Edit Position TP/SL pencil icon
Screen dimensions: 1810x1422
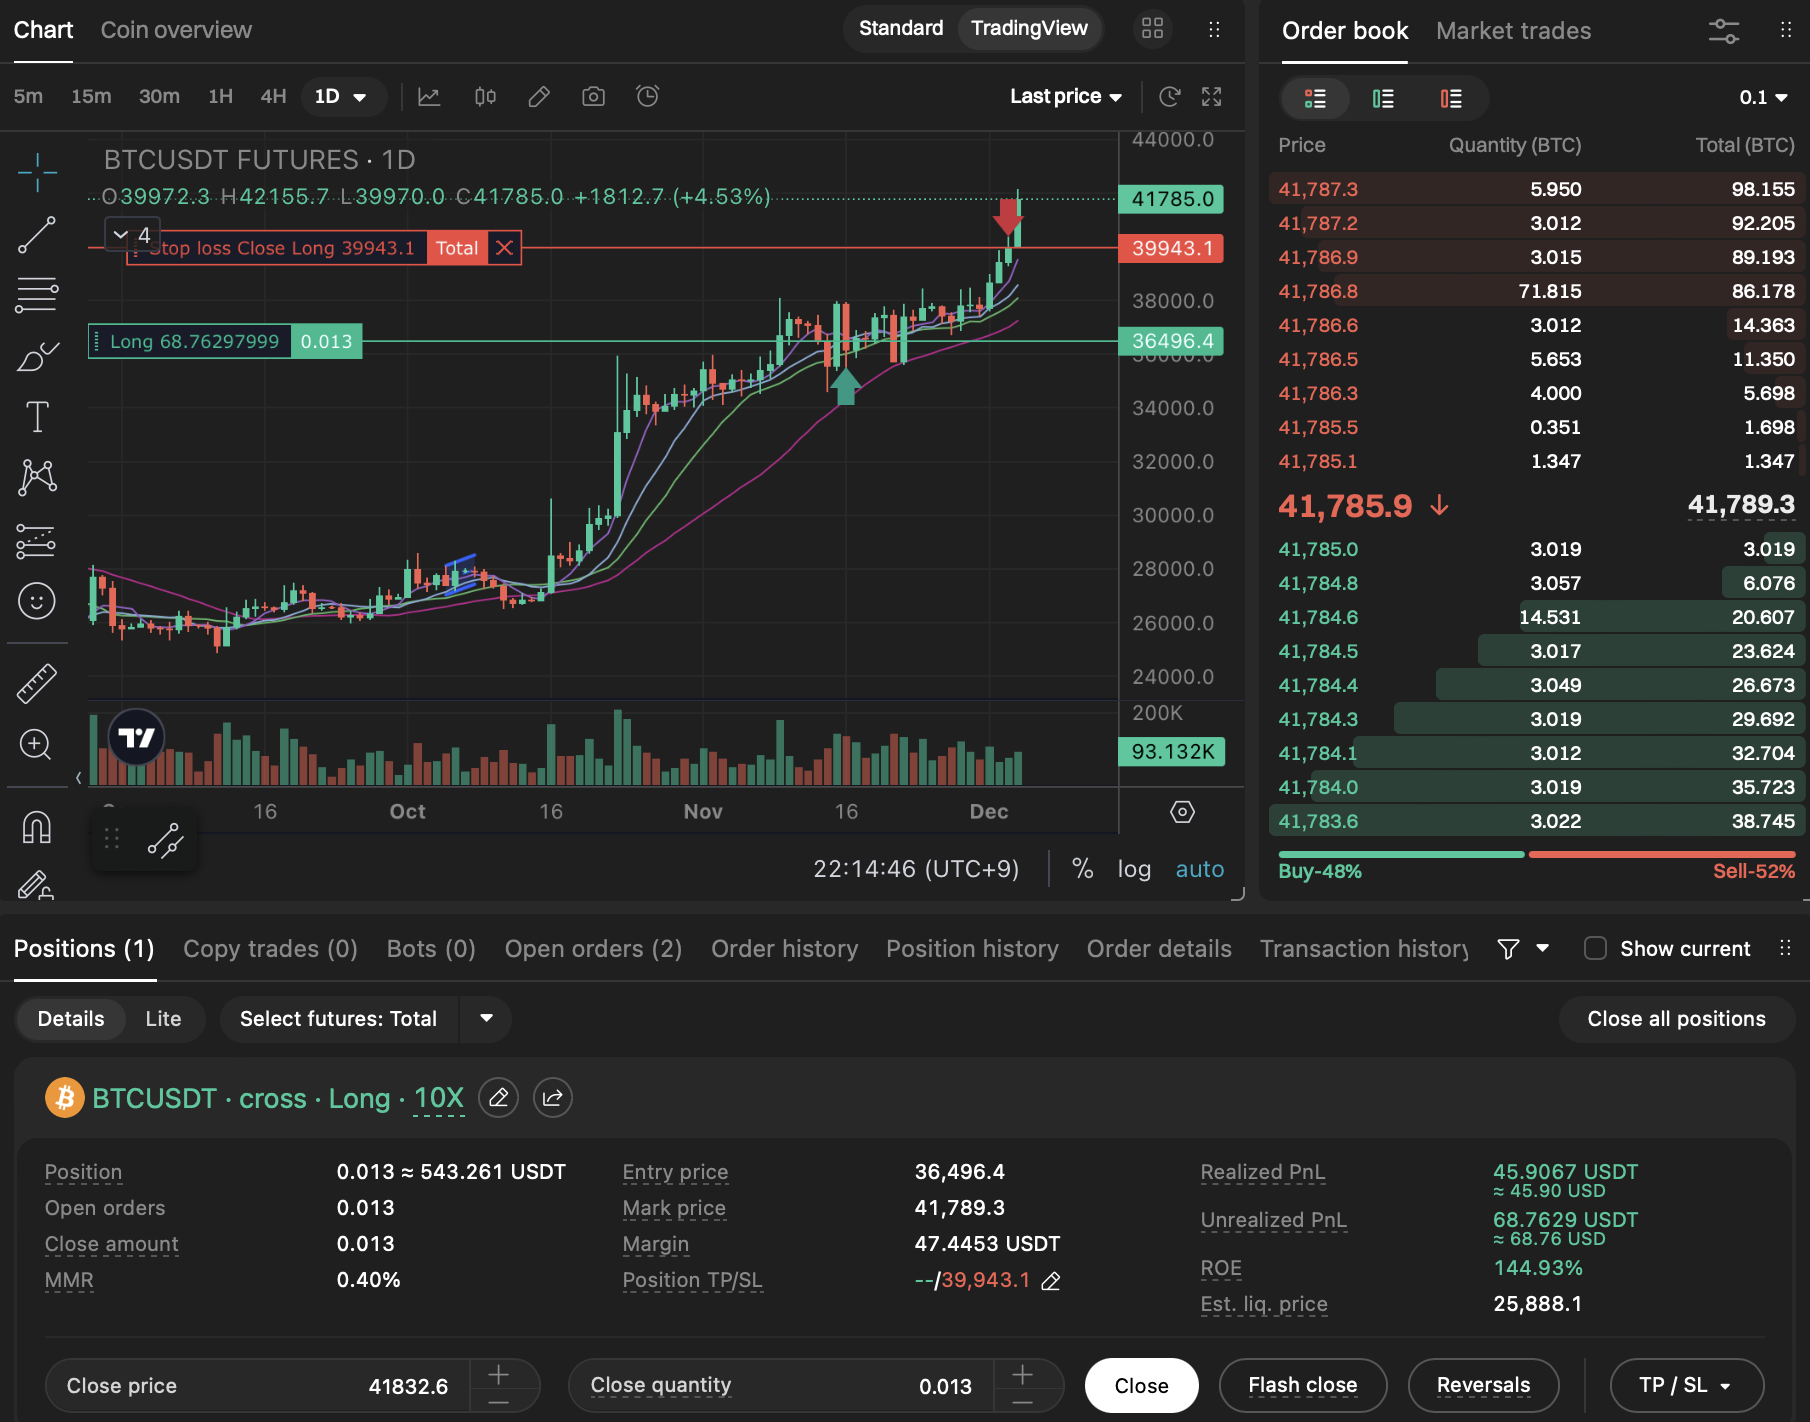(x=1051, y=1281)
